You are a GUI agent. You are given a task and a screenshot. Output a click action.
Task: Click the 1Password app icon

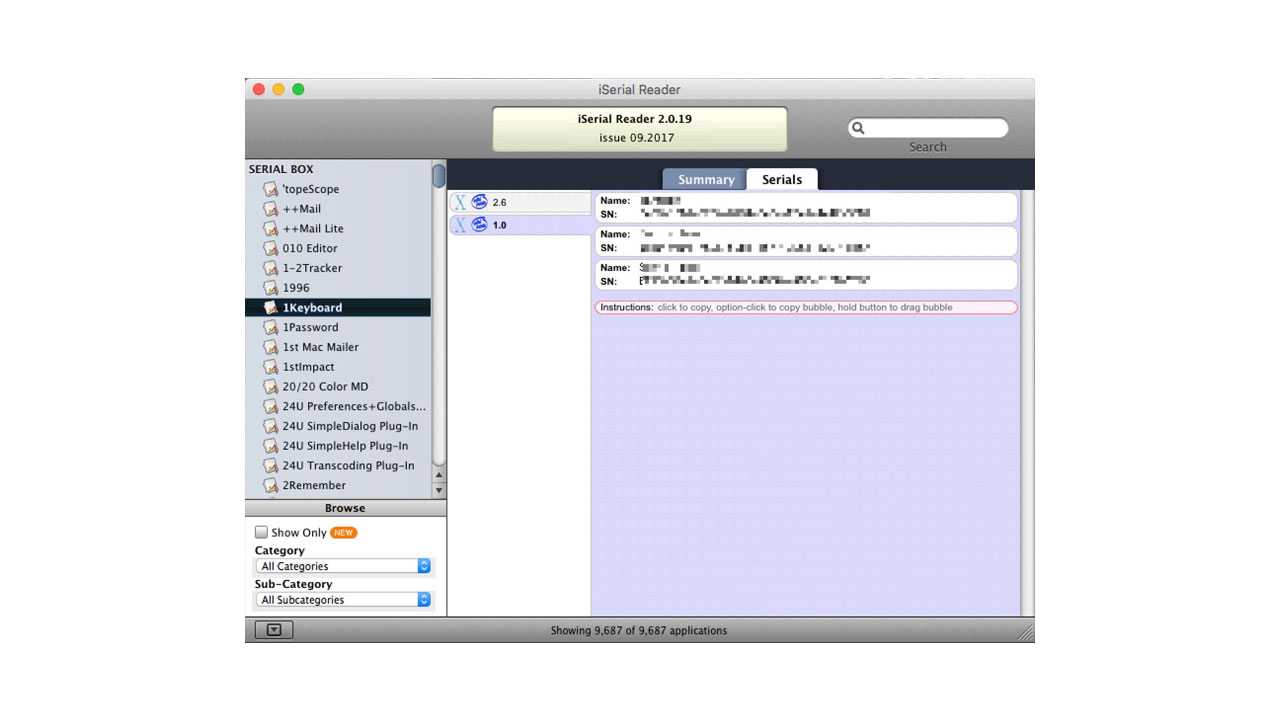[x=270, y=327]
